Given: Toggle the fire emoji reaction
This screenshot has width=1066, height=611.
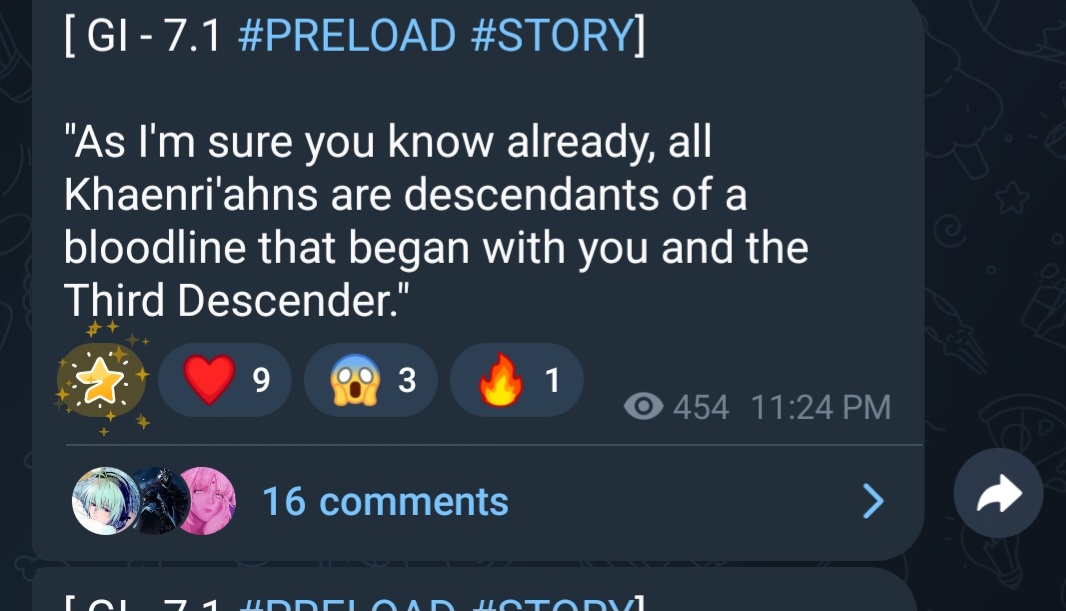Looking at the screenshot, I should tap(517, 380).
